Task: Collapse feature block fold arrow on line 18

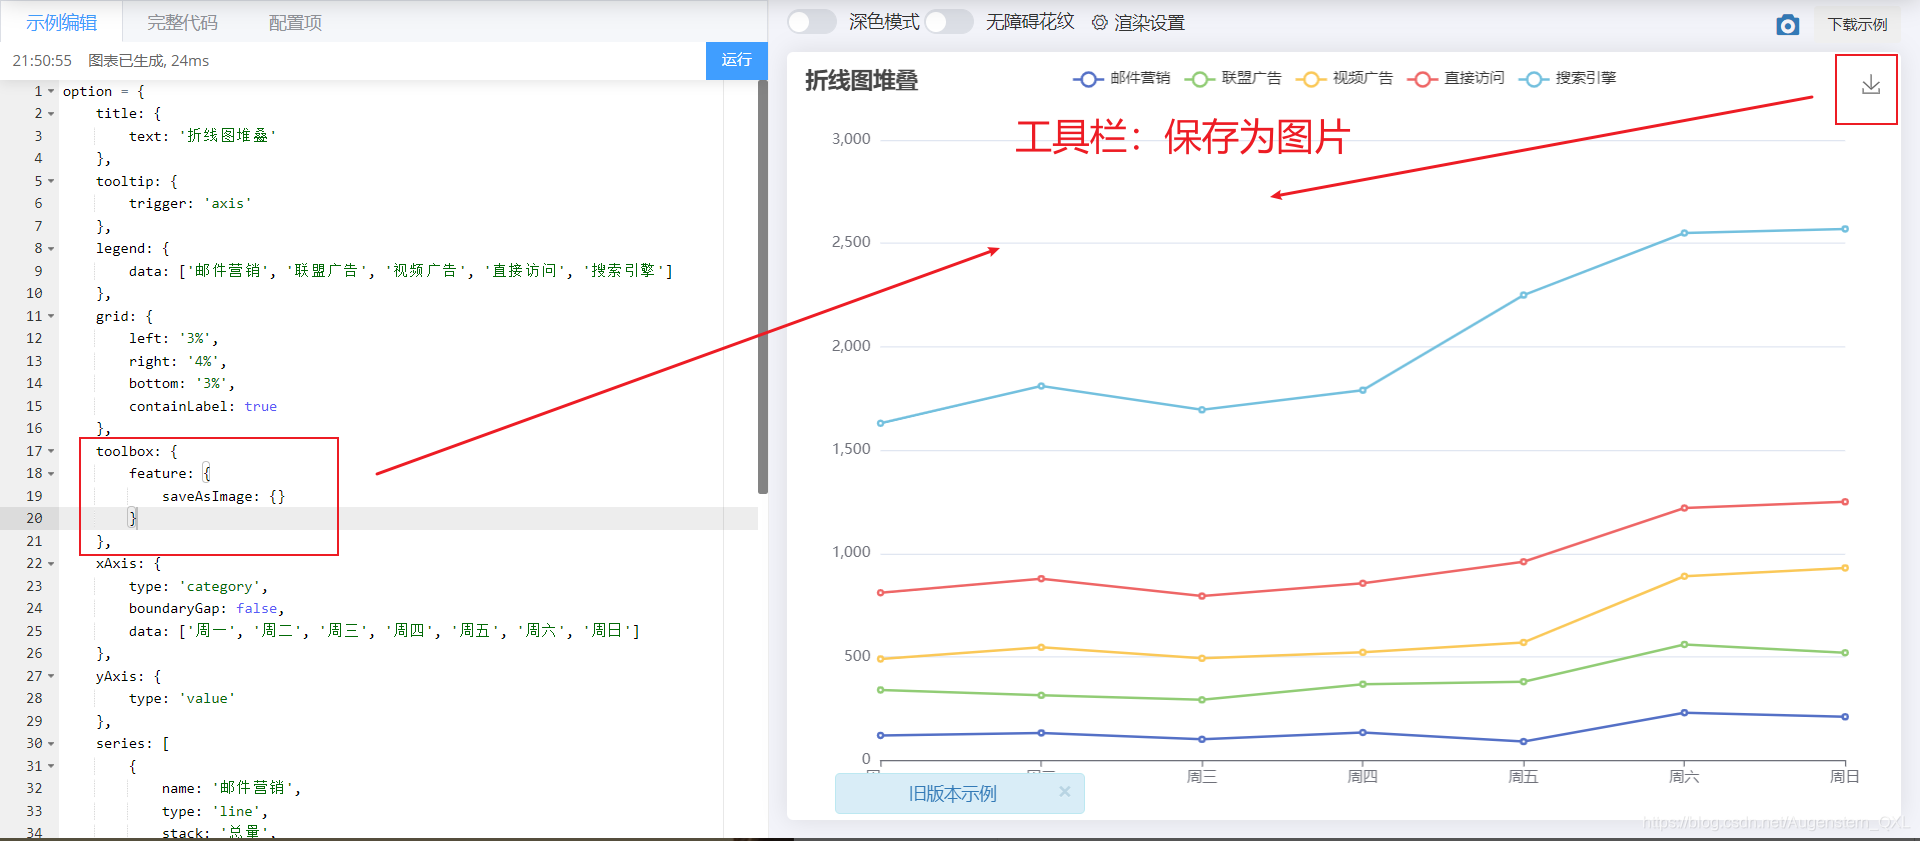Action: (x=51, y=473)
